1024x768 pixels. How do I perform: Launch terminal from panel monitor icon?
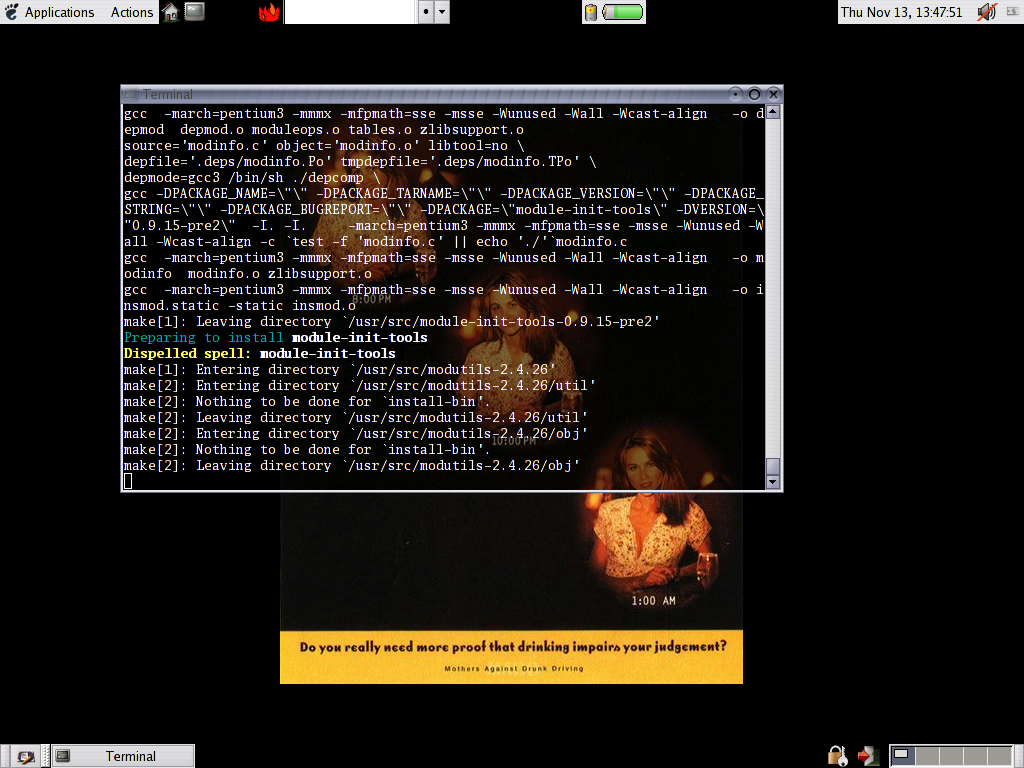point(195,12)
